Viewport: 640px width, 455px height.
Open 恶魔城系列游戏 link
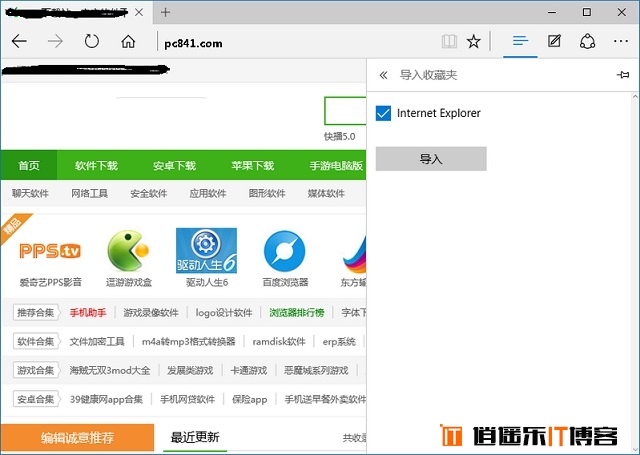(316, 370)
